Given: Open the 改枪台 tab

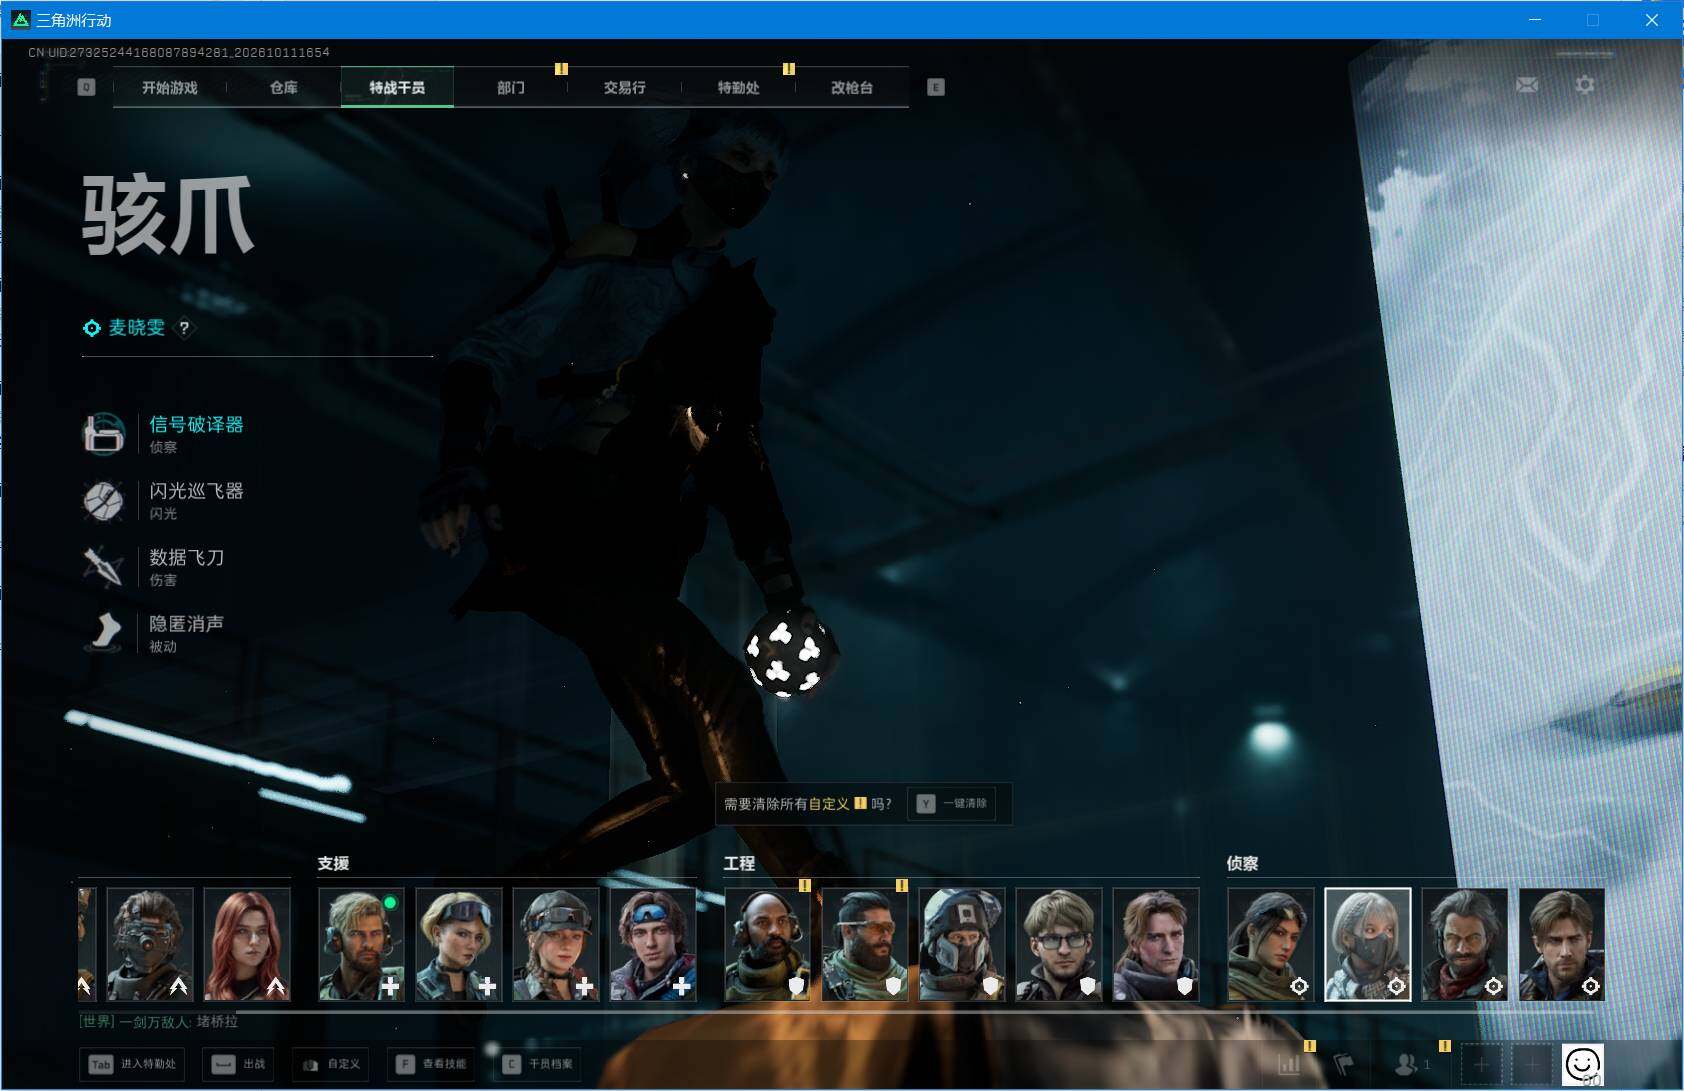Looking at the screenshot, I should pos(852,87).
